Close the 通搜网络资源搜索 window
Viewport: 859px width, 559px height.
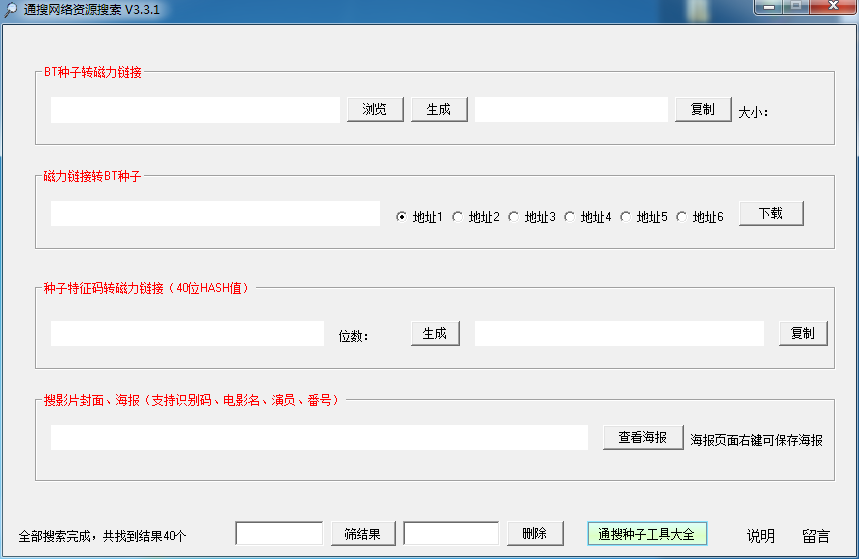(x=833, y=7)
